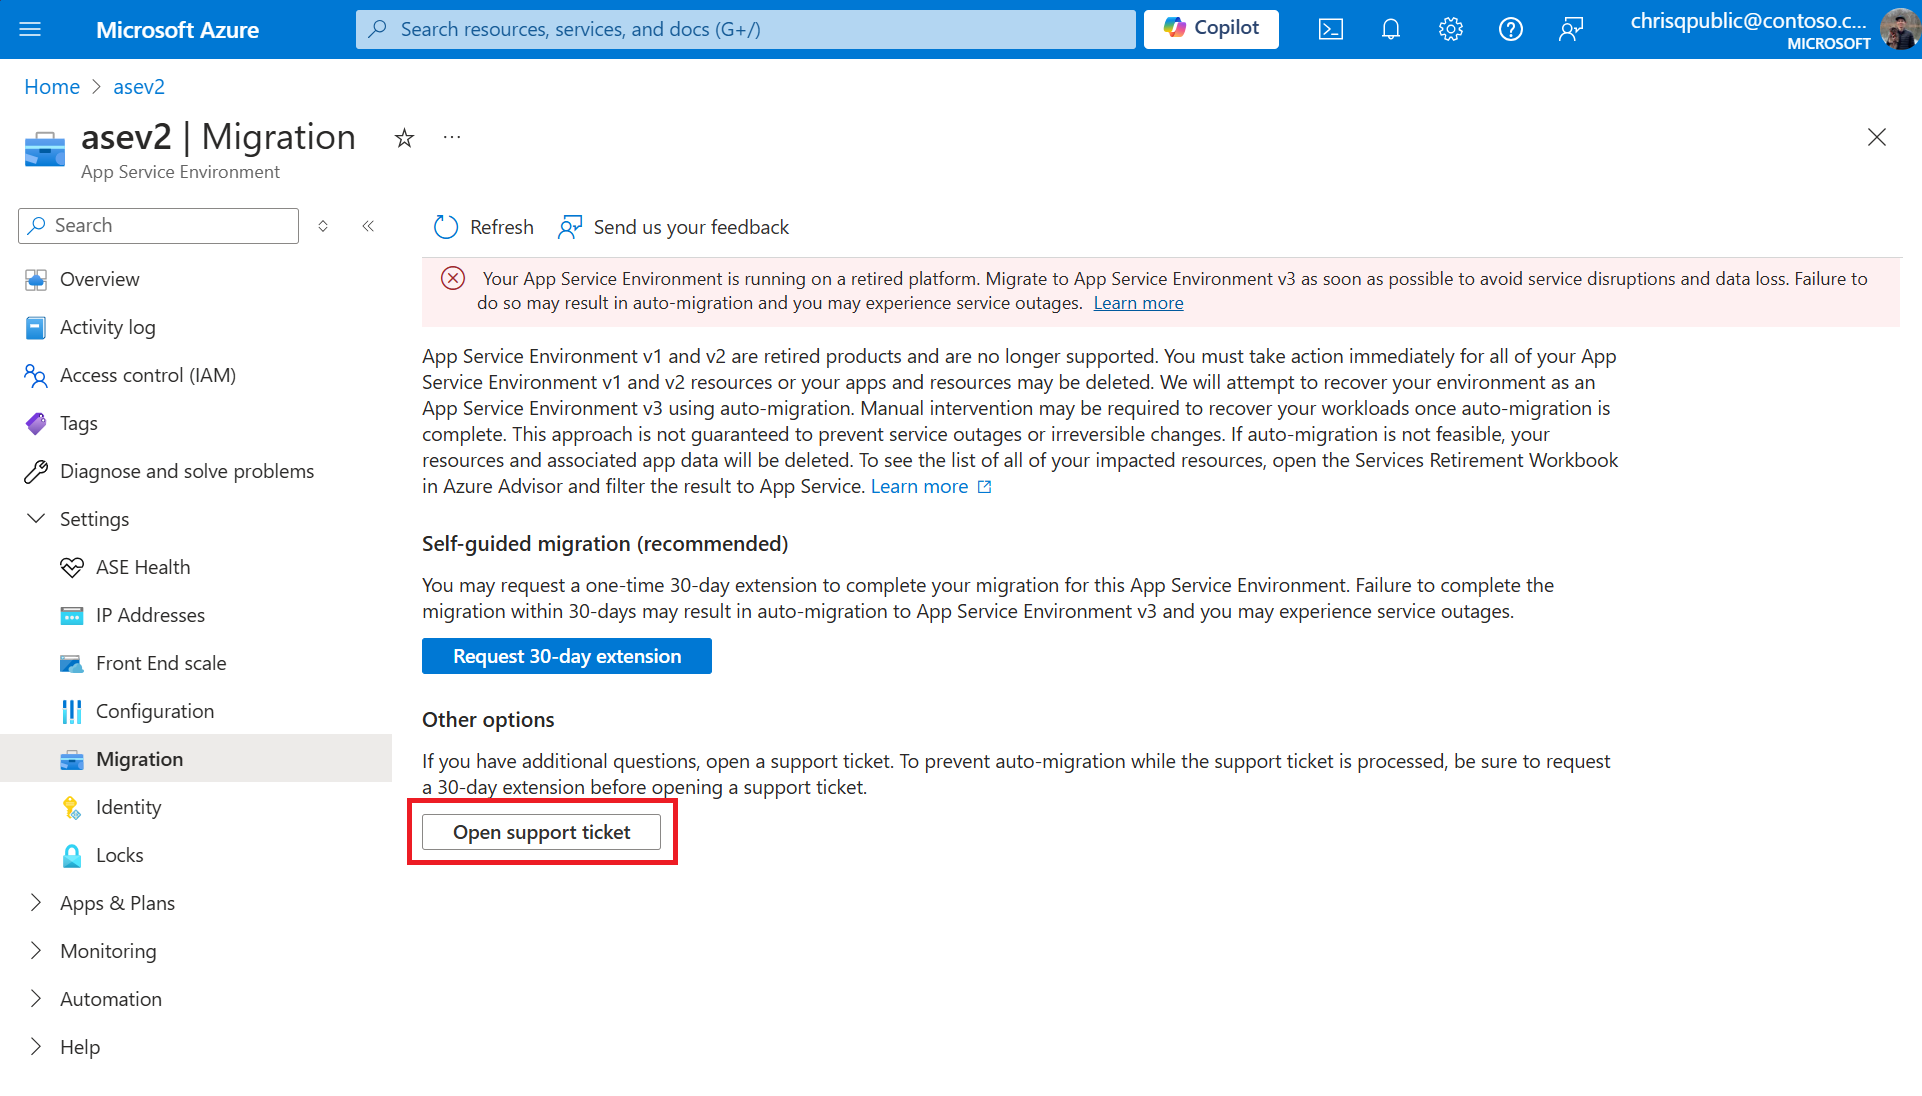Image resolution: width=1922 pixels, height=1096 pixels.
Task: Click the ASE Health icon in sidebar
Action: 70,566
